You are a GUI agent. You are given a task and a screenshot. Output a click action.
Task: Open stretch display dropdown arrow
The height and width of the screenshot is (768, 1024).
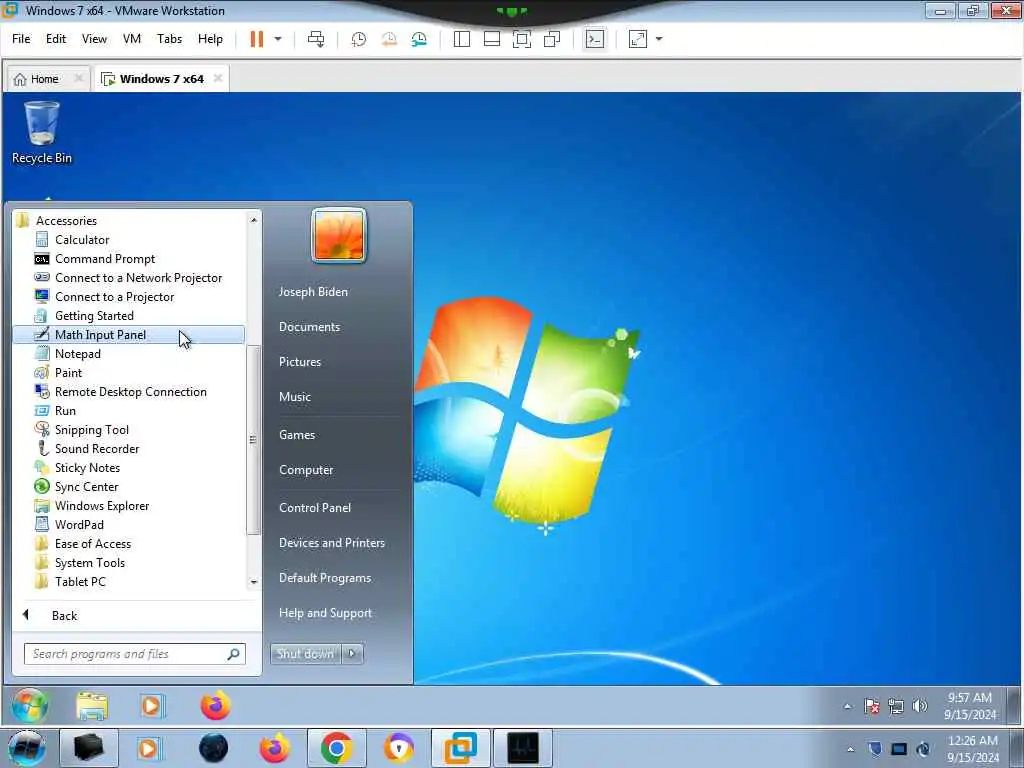(x=659, y=39)
